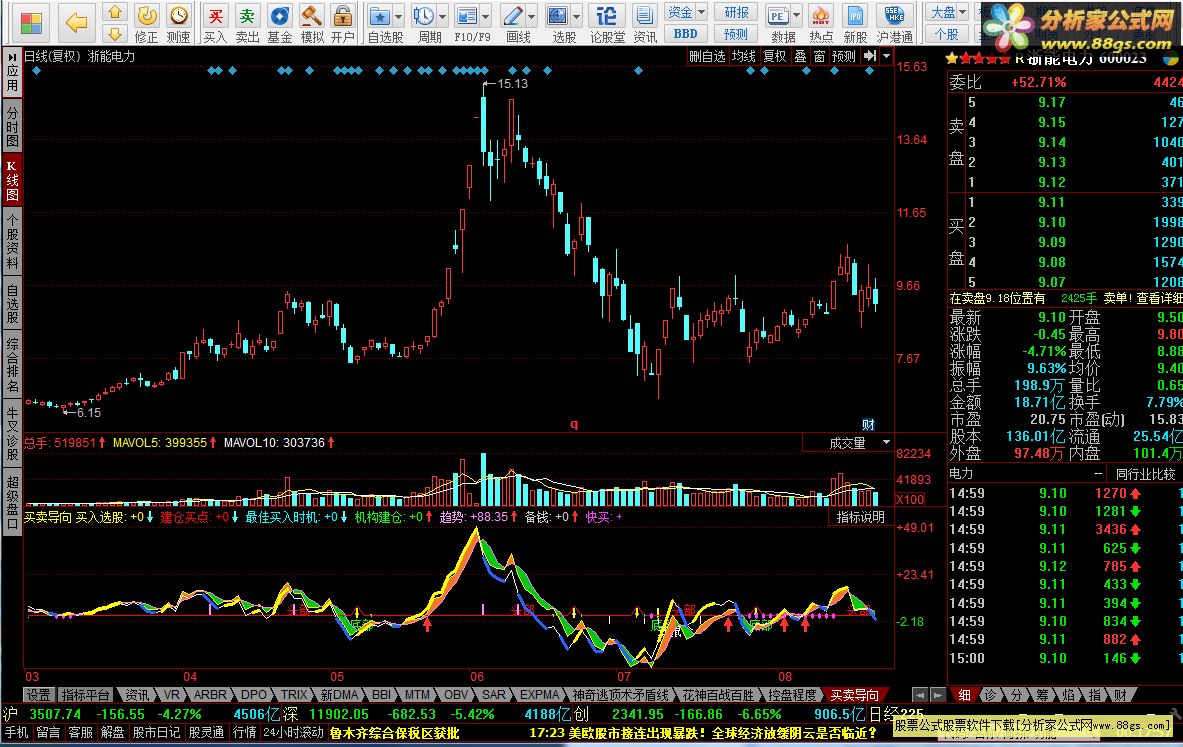
Task: Switch to the 筹 chips tab in right panel
Action: point(1042,695)
